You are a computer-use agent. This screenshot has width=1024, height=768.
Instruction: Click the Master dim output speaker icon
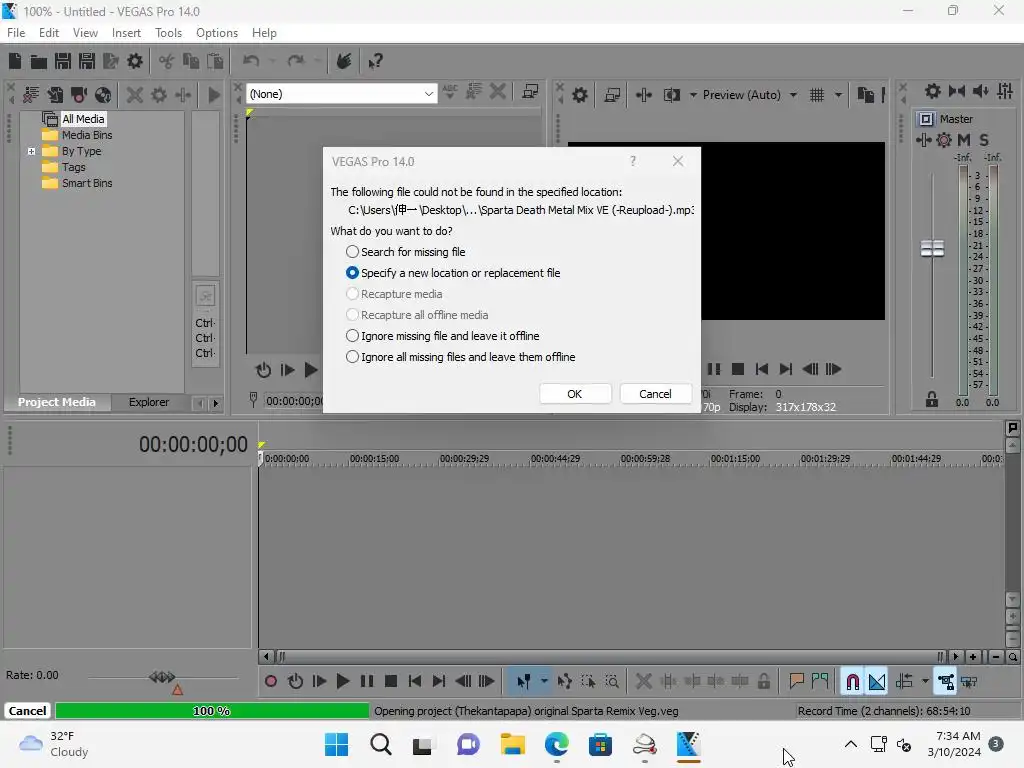coord(980,91)
